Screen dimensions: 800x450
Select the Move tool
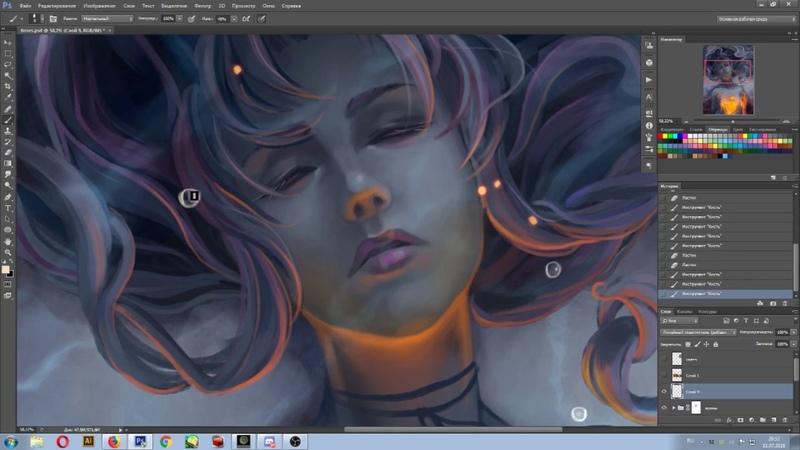click(8, 43)
